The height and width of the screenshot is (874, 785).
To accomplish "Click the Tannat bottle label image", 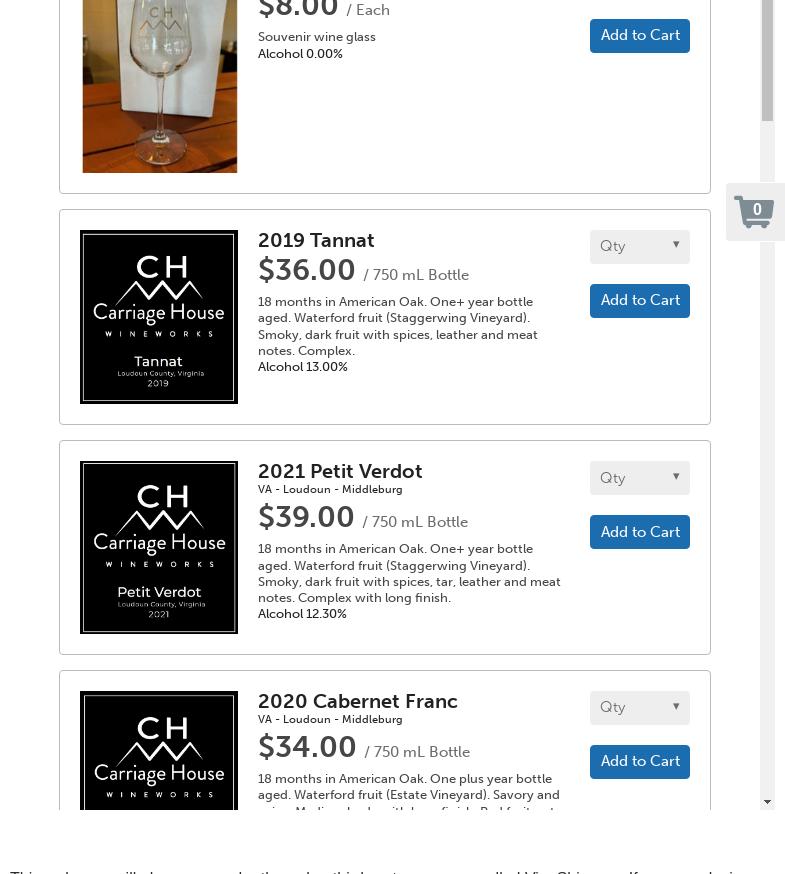I will 159,316.
